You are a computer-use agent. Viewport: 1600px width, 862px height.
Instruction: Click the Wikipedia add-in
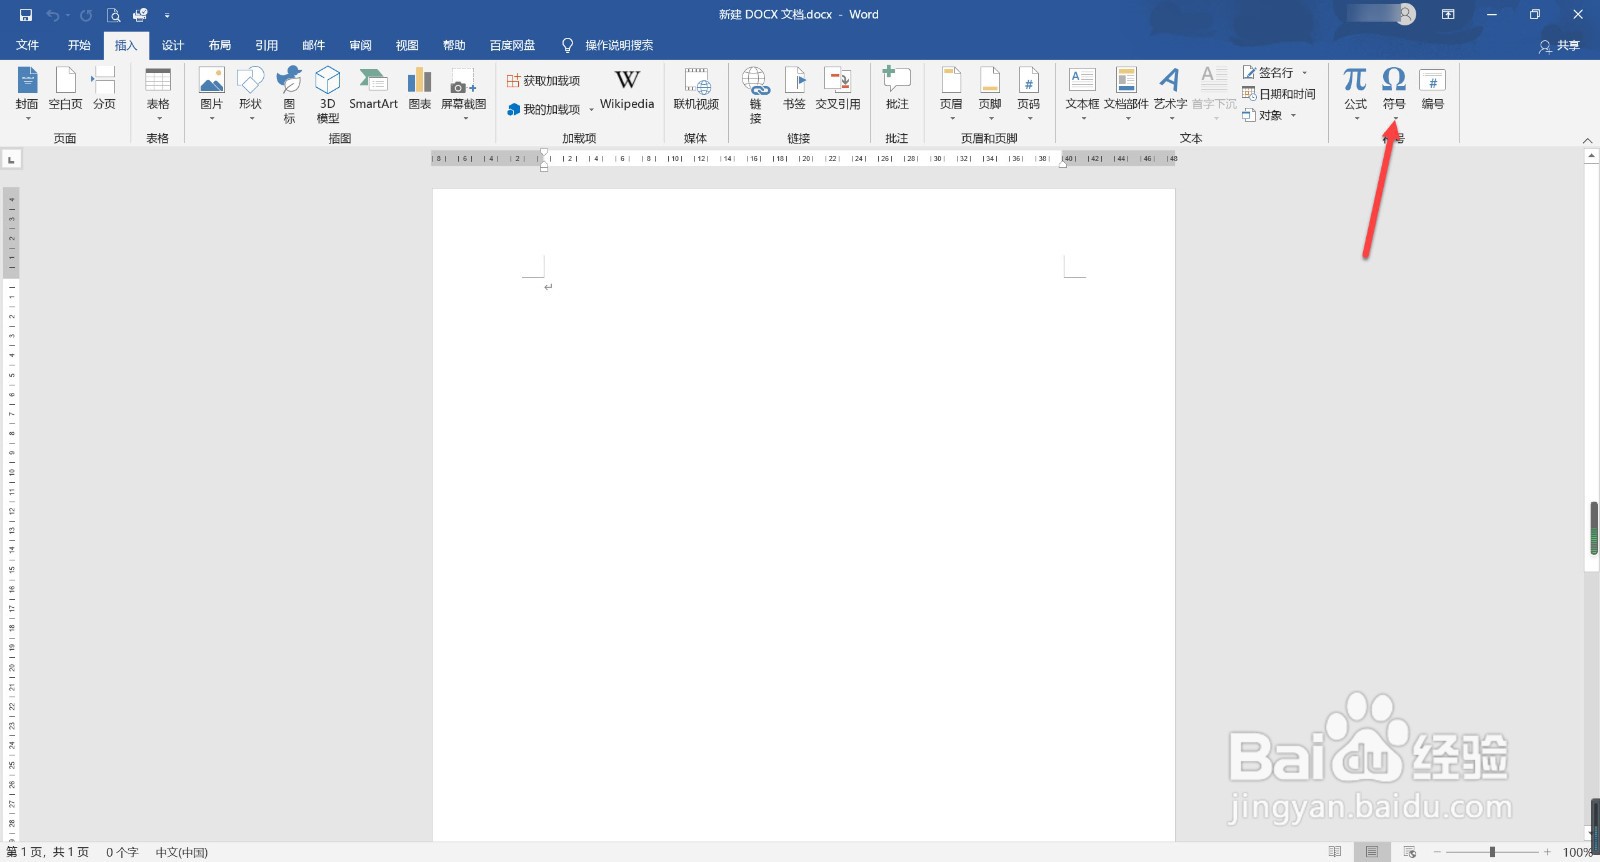tap(627, 89)
